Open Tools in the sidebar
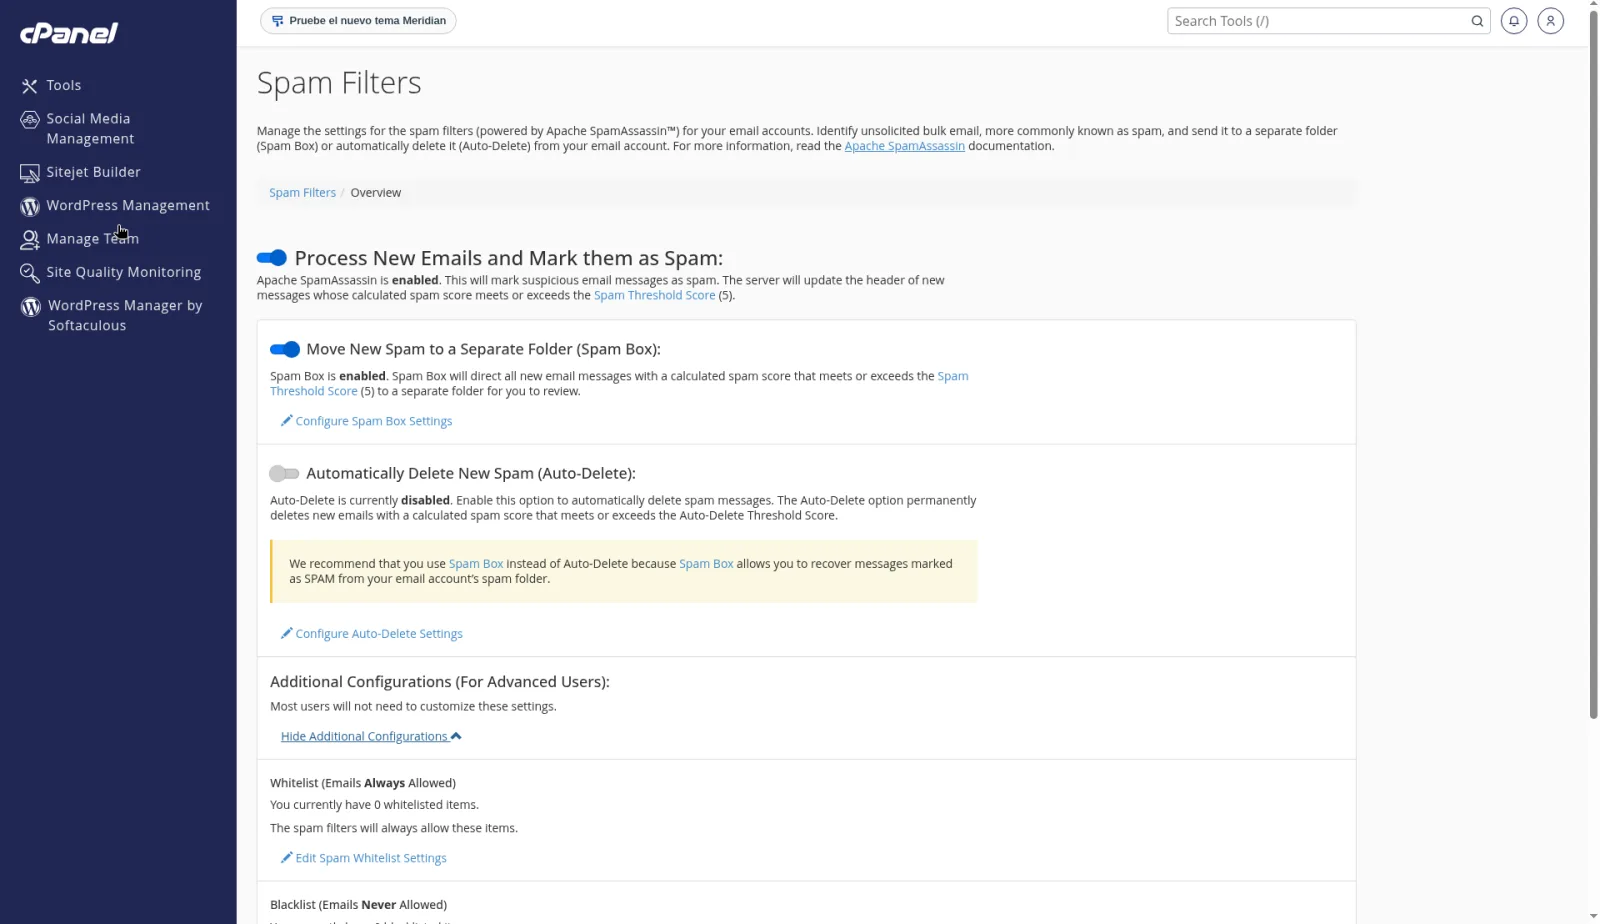This screenshot has width=1600, height=924. (64, 86)
